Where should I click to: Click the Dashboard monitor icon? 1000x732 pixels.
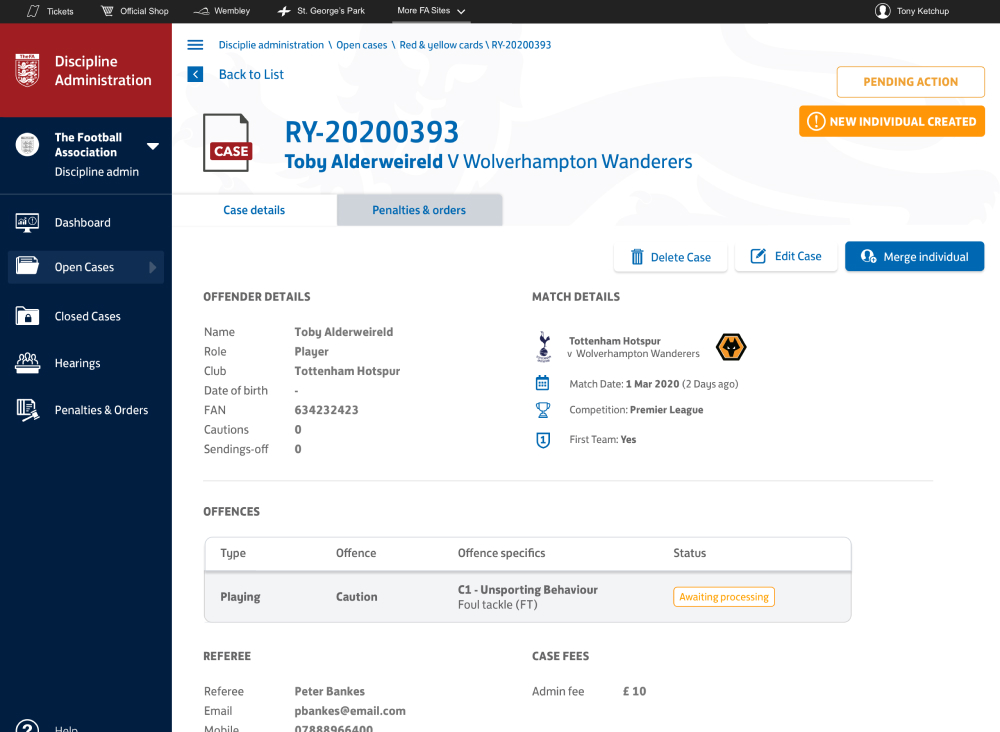[27, 222]
